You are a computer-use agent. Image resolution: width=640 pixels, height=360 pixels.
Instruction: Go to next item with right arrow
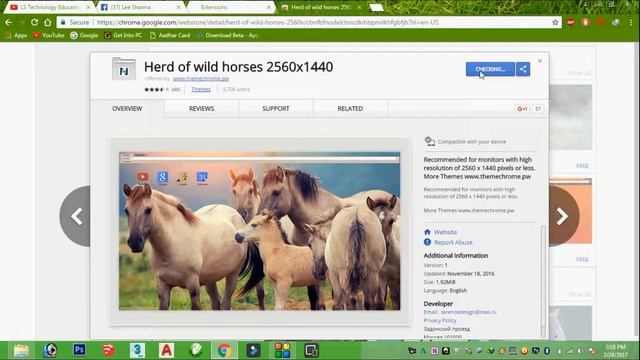(563, 216)
